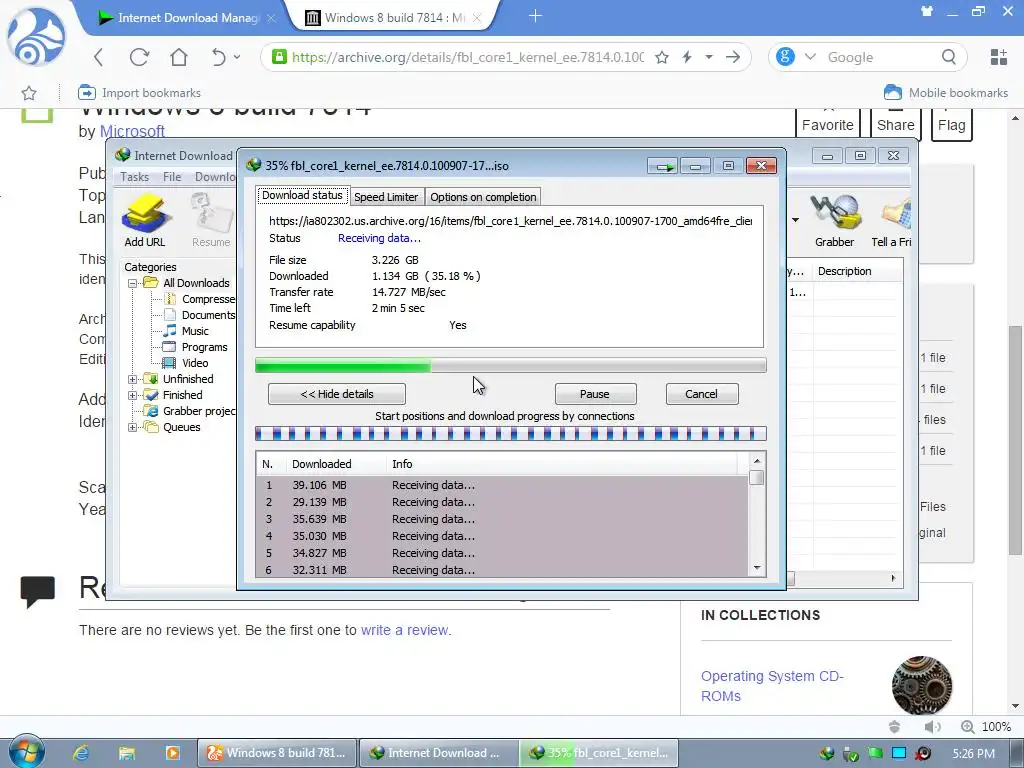1024x768 pixels.
Task: Launch Internet Explorer from taskbar
Action: 81,753
